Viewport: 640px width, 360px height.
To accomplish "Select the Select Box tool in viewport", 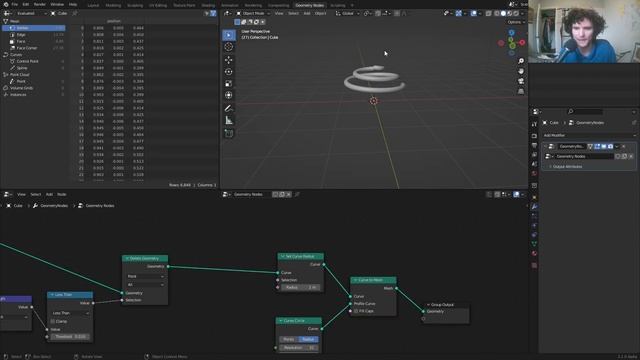I will pos(229,35).
